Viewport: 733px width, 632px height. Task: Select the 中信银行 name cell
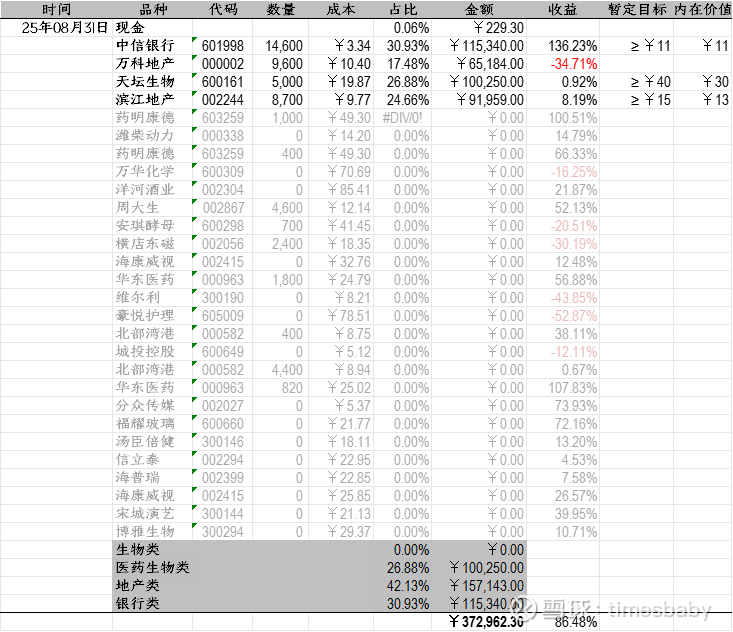click(152, 46)
